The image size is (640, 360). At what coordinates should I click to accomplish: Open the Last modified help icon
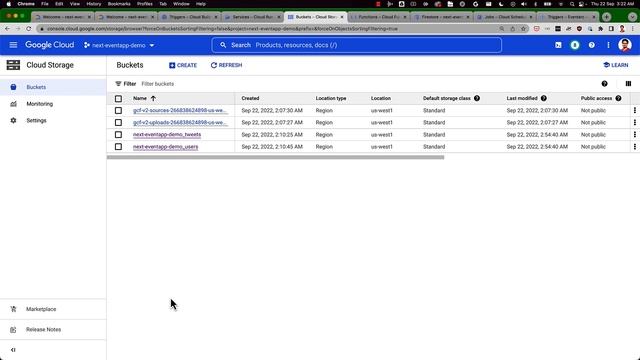point(544,98)
